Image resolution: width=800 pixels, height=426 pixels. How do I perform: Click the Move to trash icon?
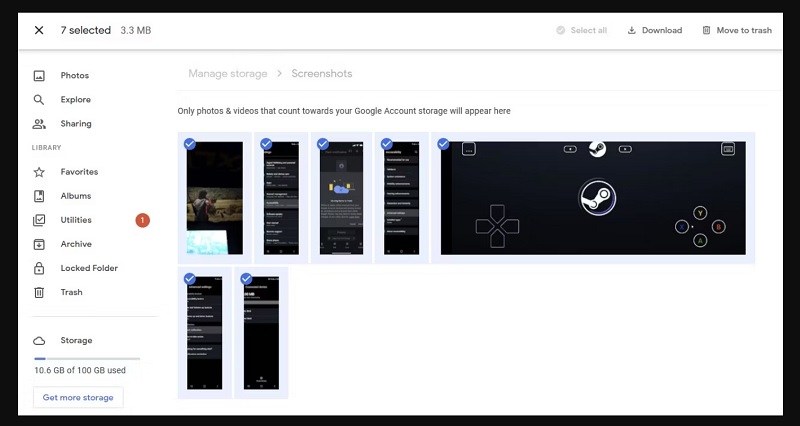[707, 30]
